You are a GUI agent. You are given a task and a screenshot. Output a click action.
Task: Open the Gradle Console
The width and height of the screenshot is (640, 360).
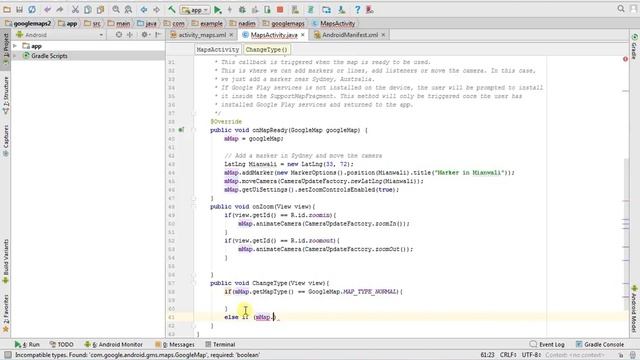tap(600, 344)
